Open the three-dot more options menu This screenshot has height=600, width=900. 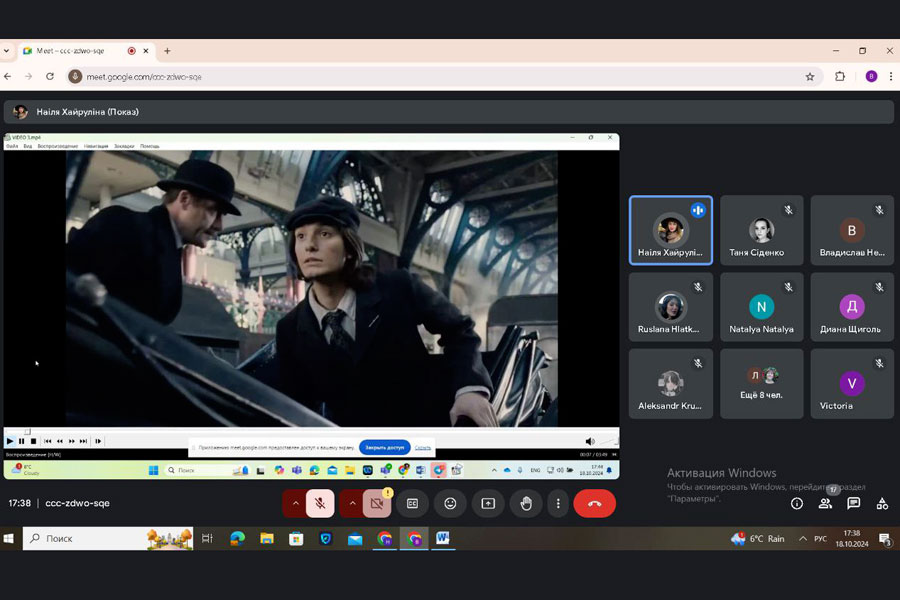(x=558, y=503)
